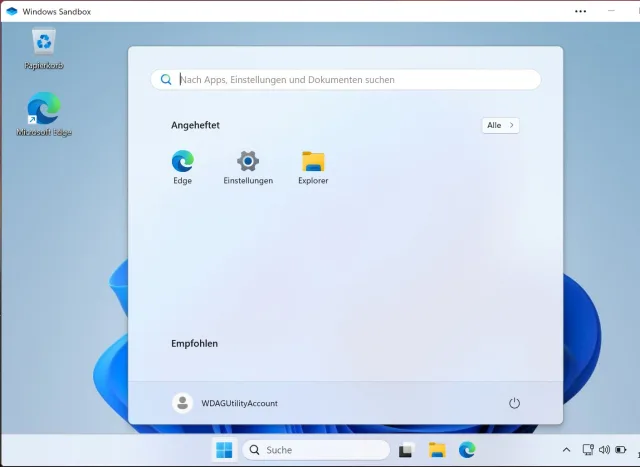Open the WDAGUtilityAccount user profile
The width and height of the screenshot is (640, 467).
(x=225, y=403)
